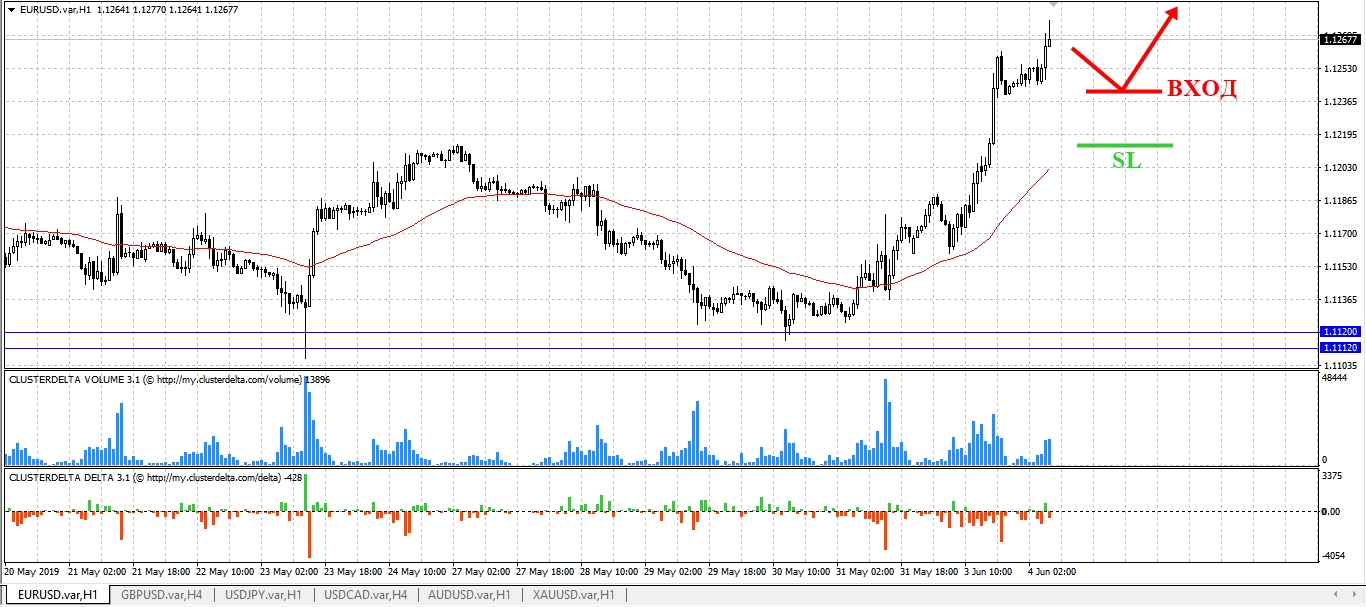Click the 1.12530 price scale value
The width and height of the screenshot is (1366, 607).
(1340, 69)
